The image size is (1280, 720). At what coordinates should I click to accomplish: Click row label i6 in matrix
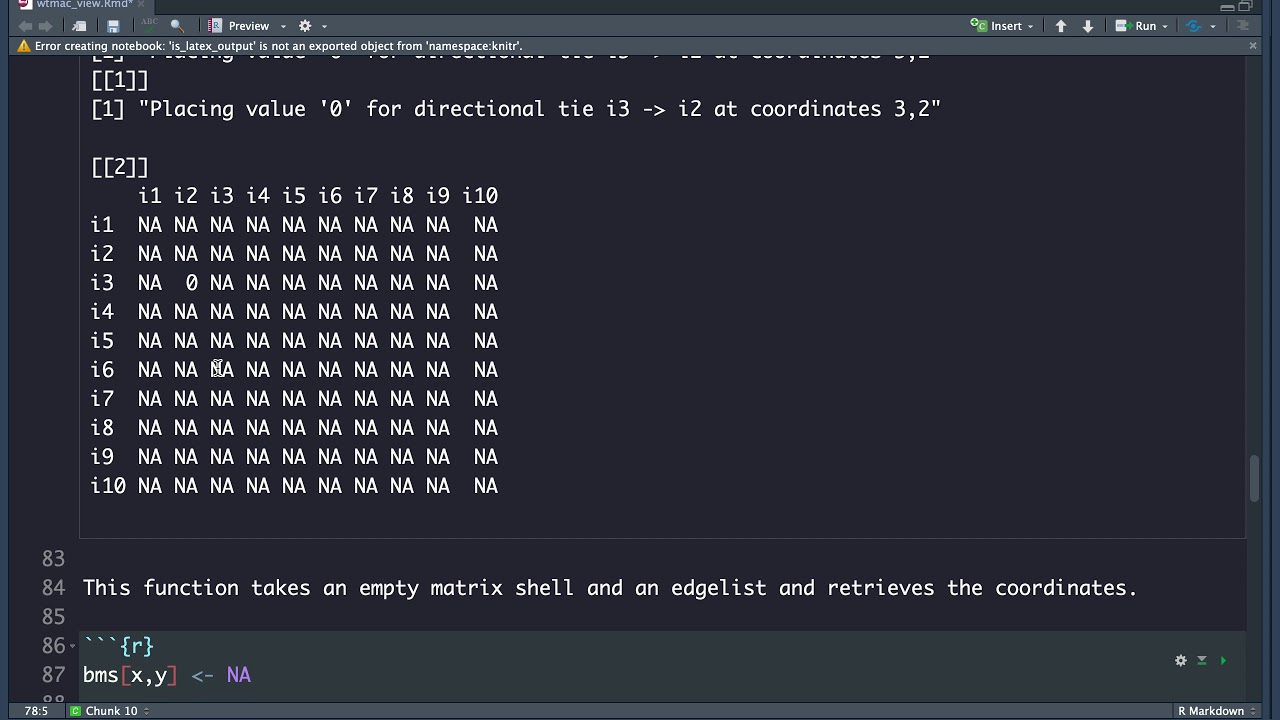102,370
